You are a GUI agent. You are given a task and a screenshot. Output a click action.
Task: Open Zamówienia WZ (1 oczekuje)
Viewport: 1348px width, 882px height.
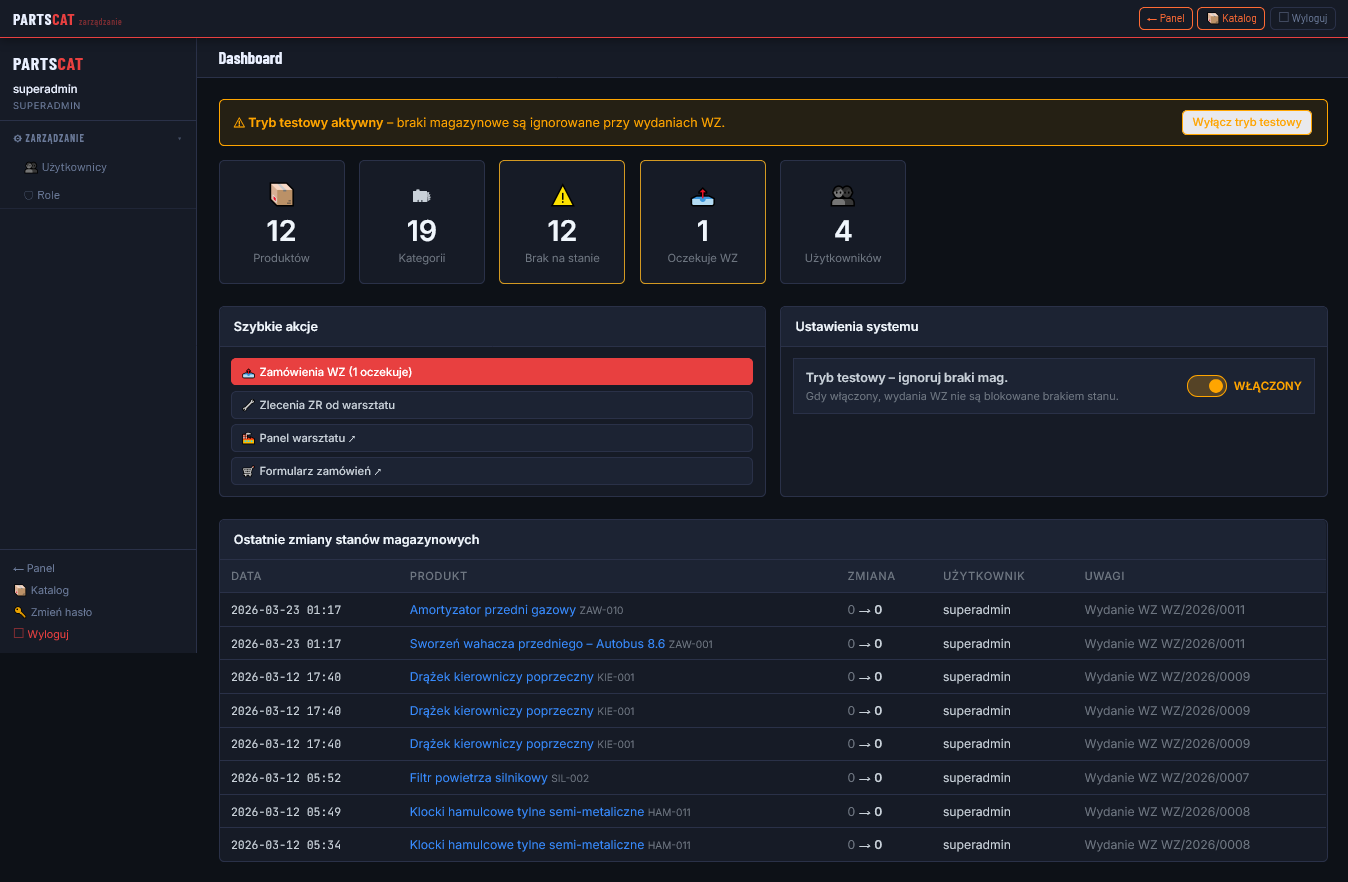point(491,372)
